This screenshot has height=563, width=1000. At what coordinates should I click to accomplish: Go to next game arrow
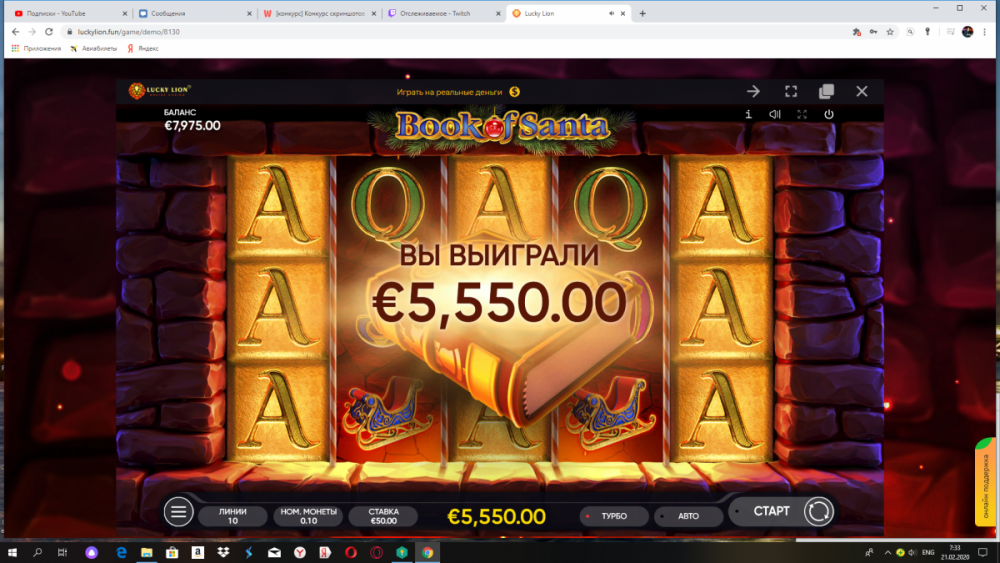(753, 91)
